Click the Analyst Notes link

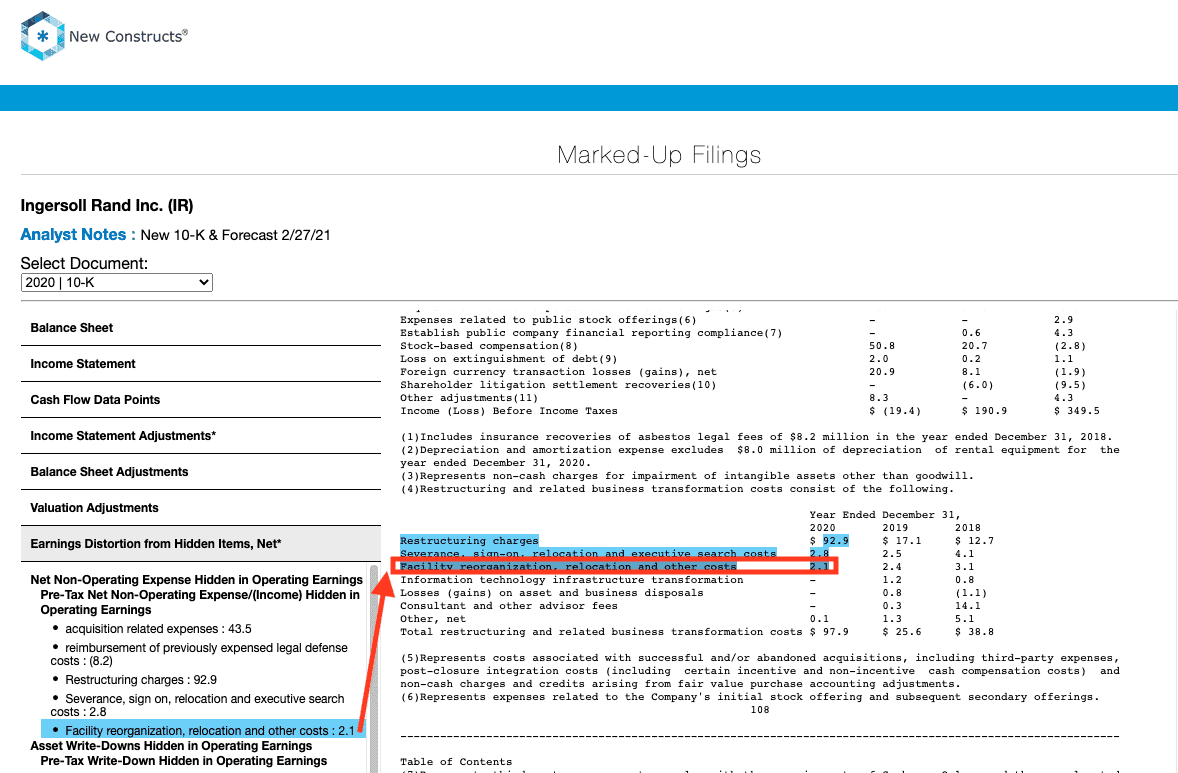tap(77, 234)
